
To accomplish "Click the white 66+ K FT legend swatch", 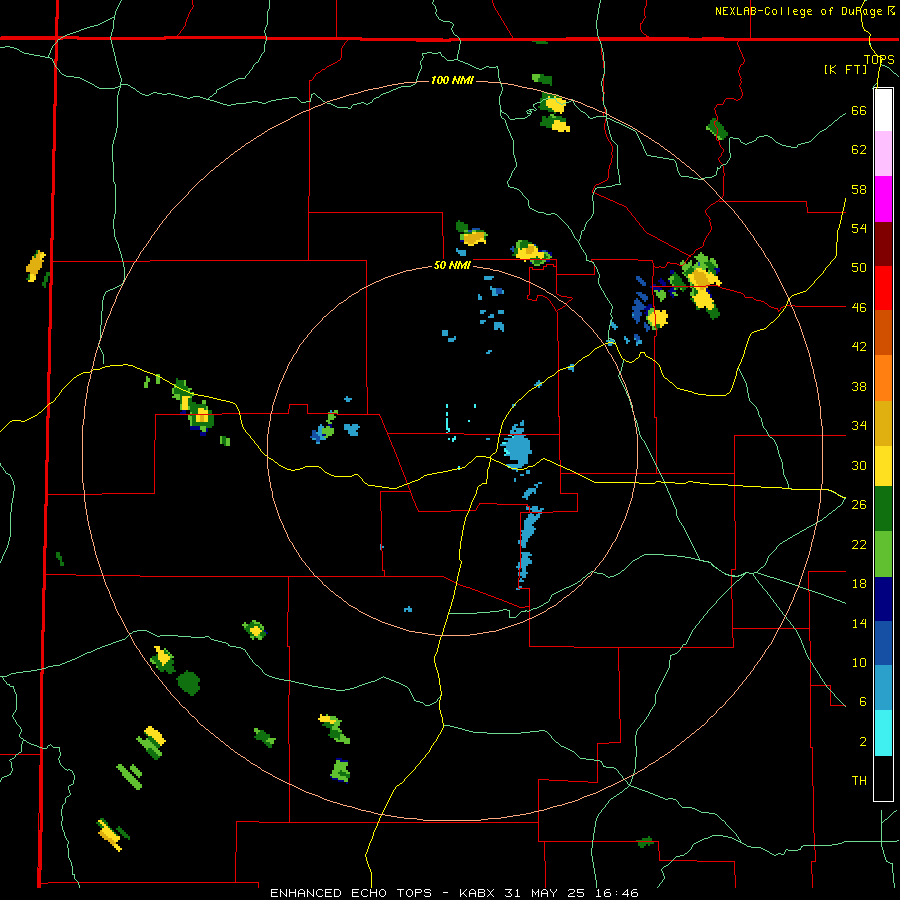I will [883, 110].
